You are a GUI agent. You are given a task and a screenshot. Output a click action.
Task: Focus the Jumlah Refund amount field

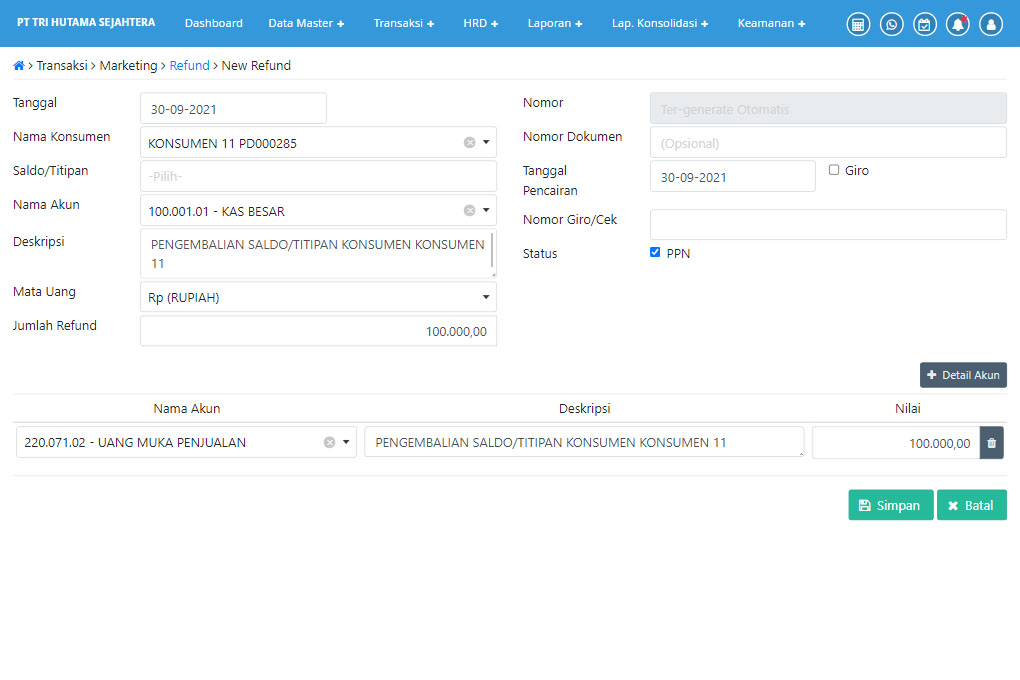(318, 331)
